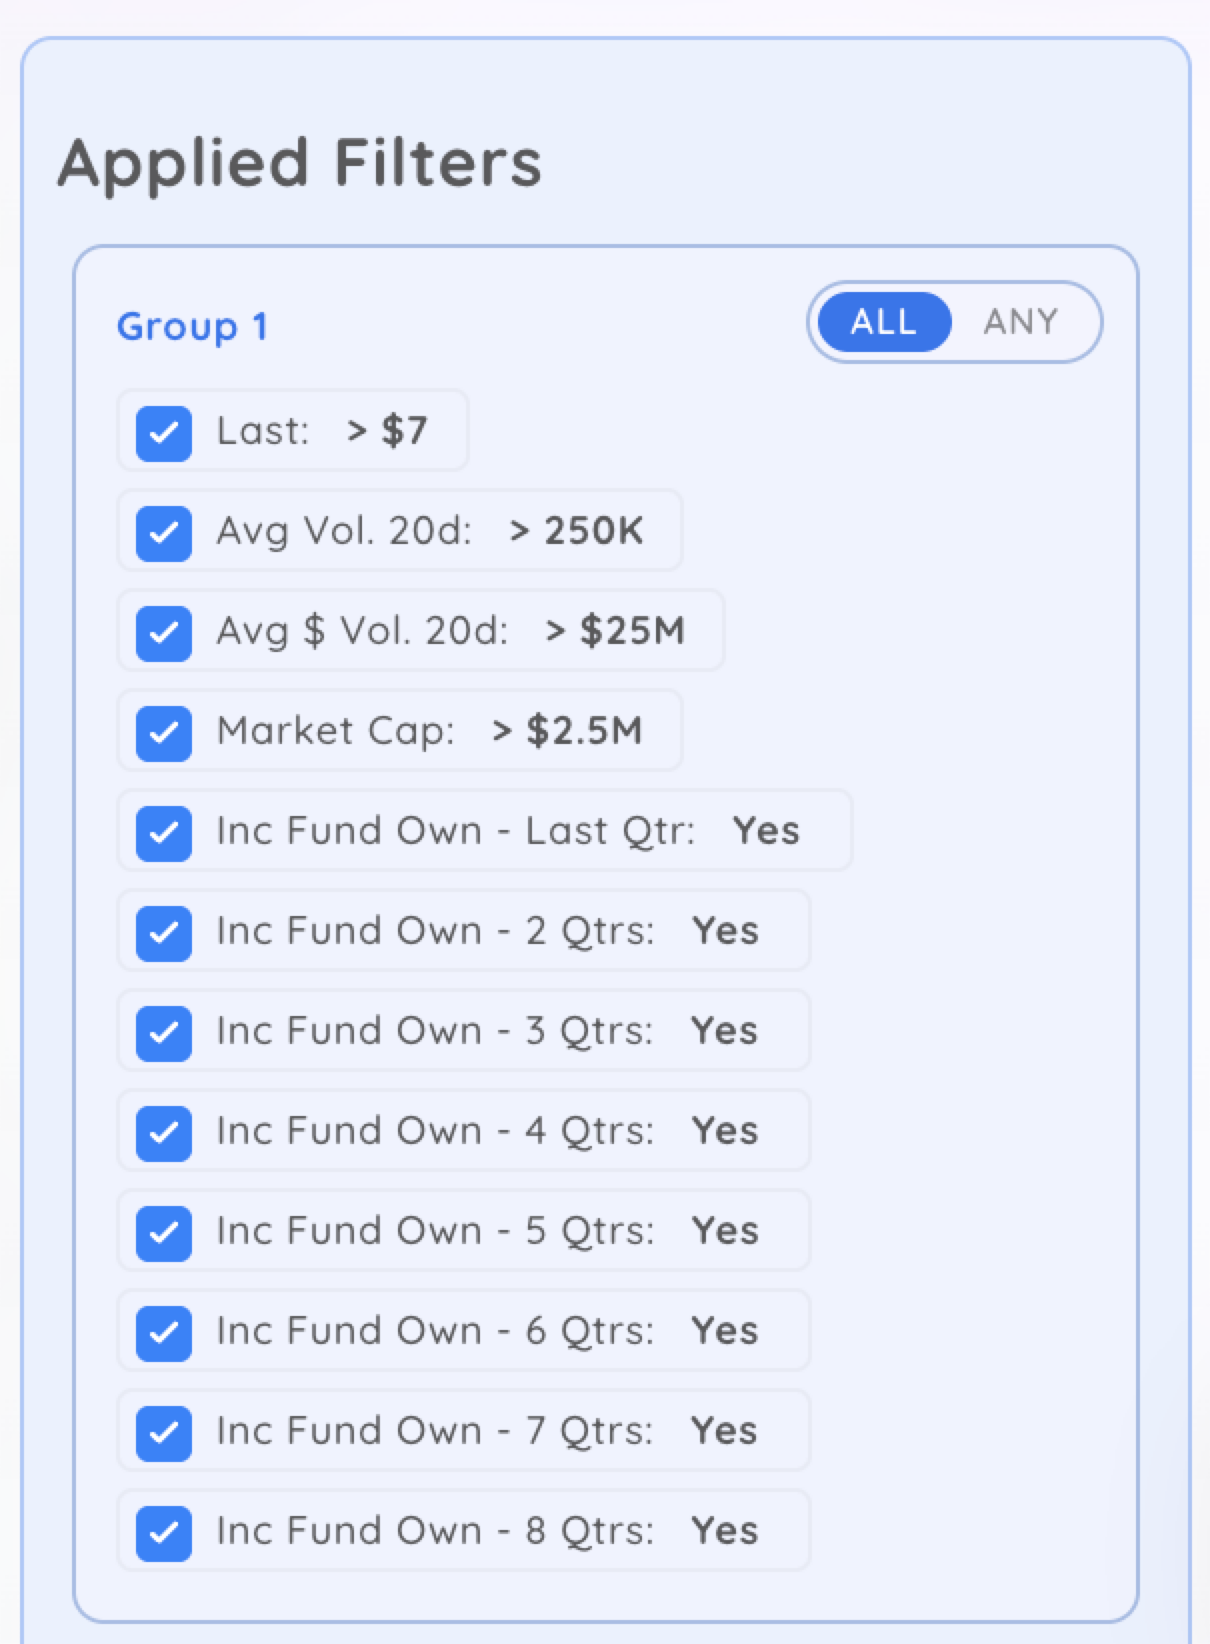
Task: Uncheck Inc Fund Own - 6 Qtrs checkbox
Action: (164, 1333)
